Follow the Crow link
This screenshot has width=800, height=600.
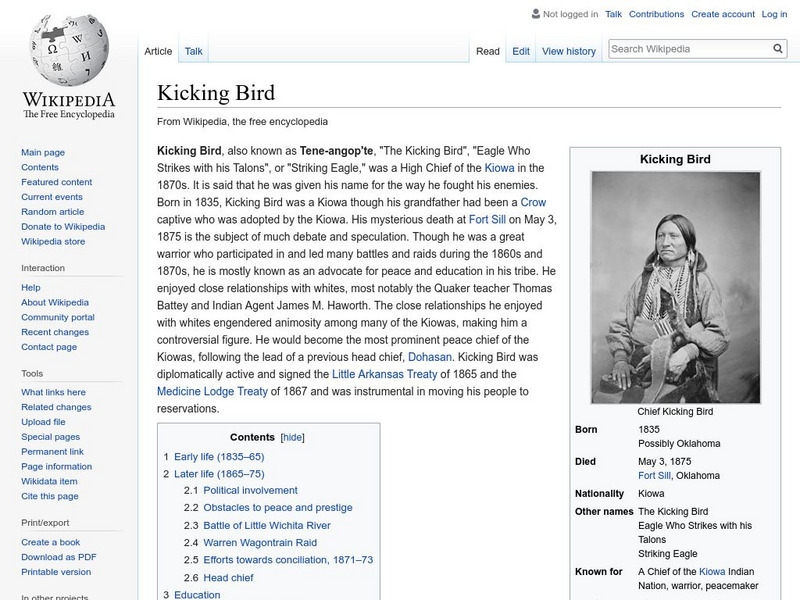(x=533, y=202)
